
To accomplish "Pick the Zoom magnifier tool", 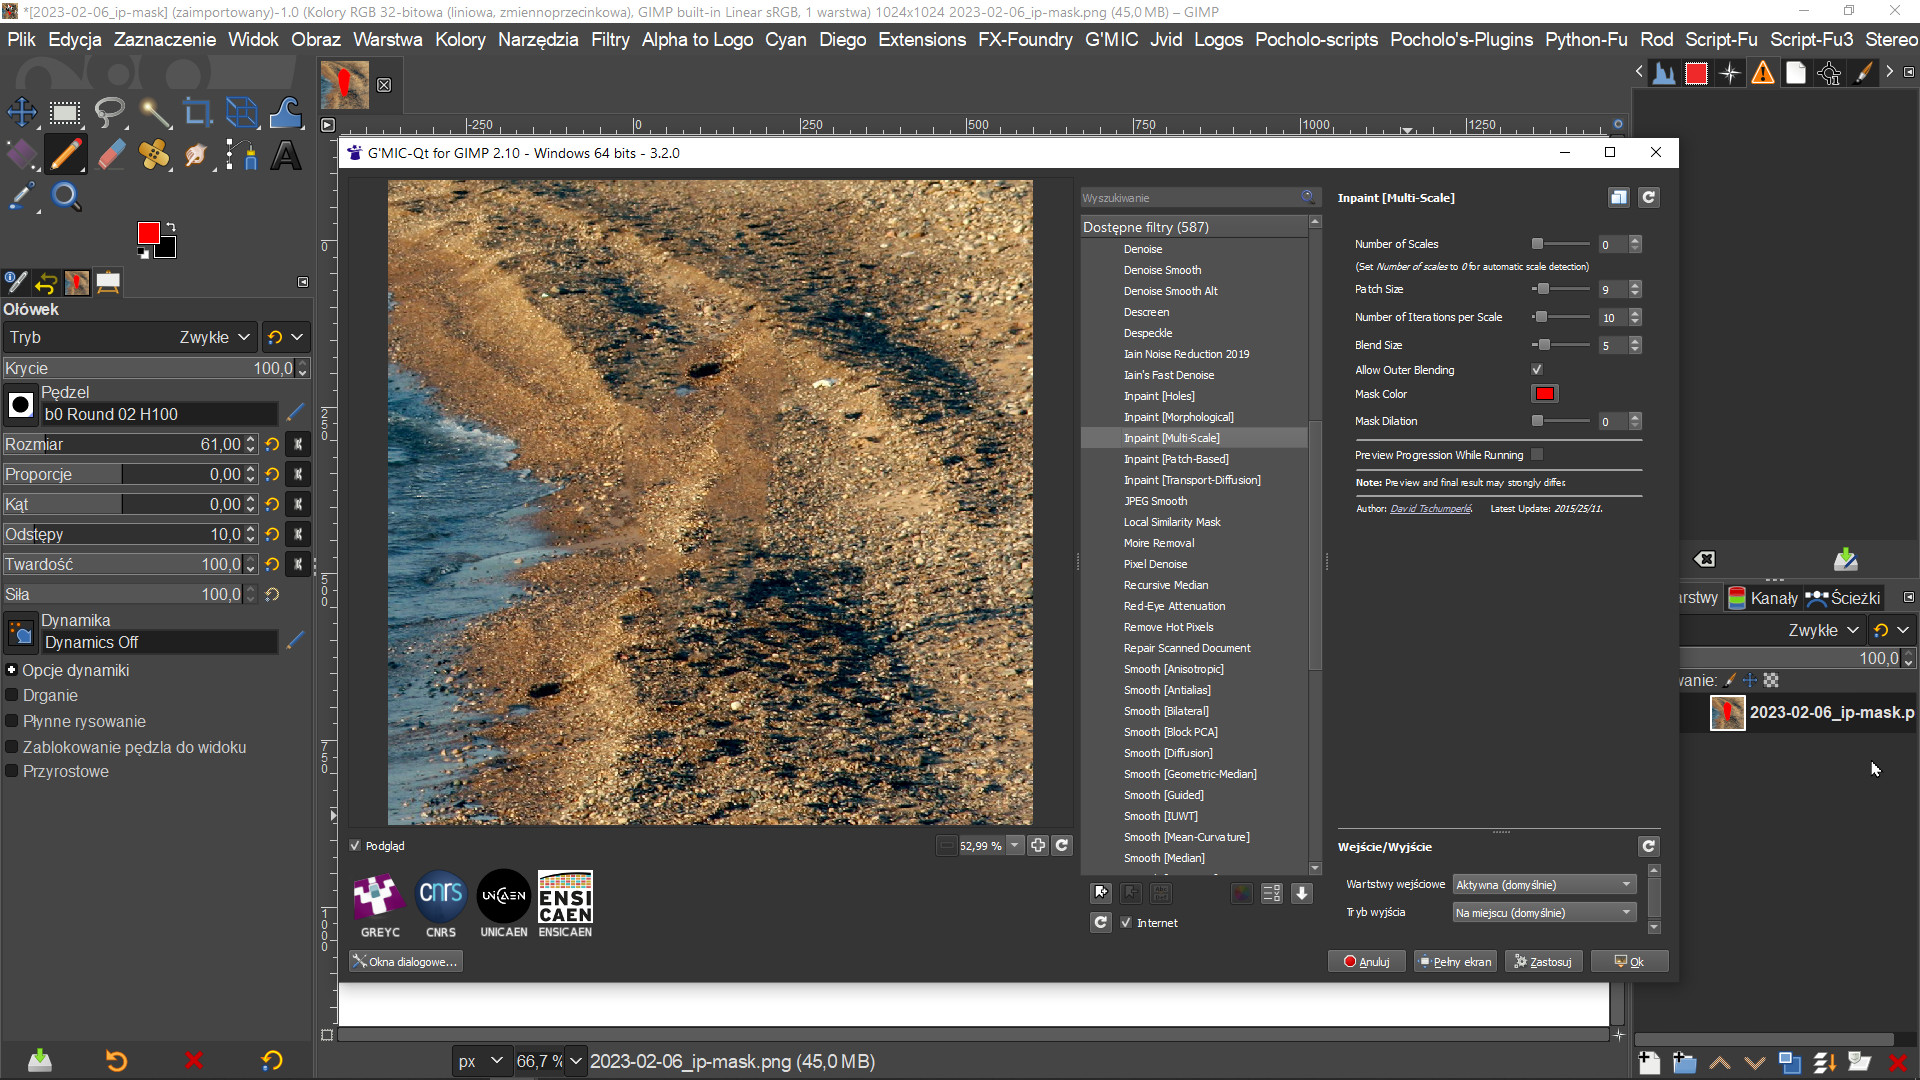I will (x=66, y=196).
